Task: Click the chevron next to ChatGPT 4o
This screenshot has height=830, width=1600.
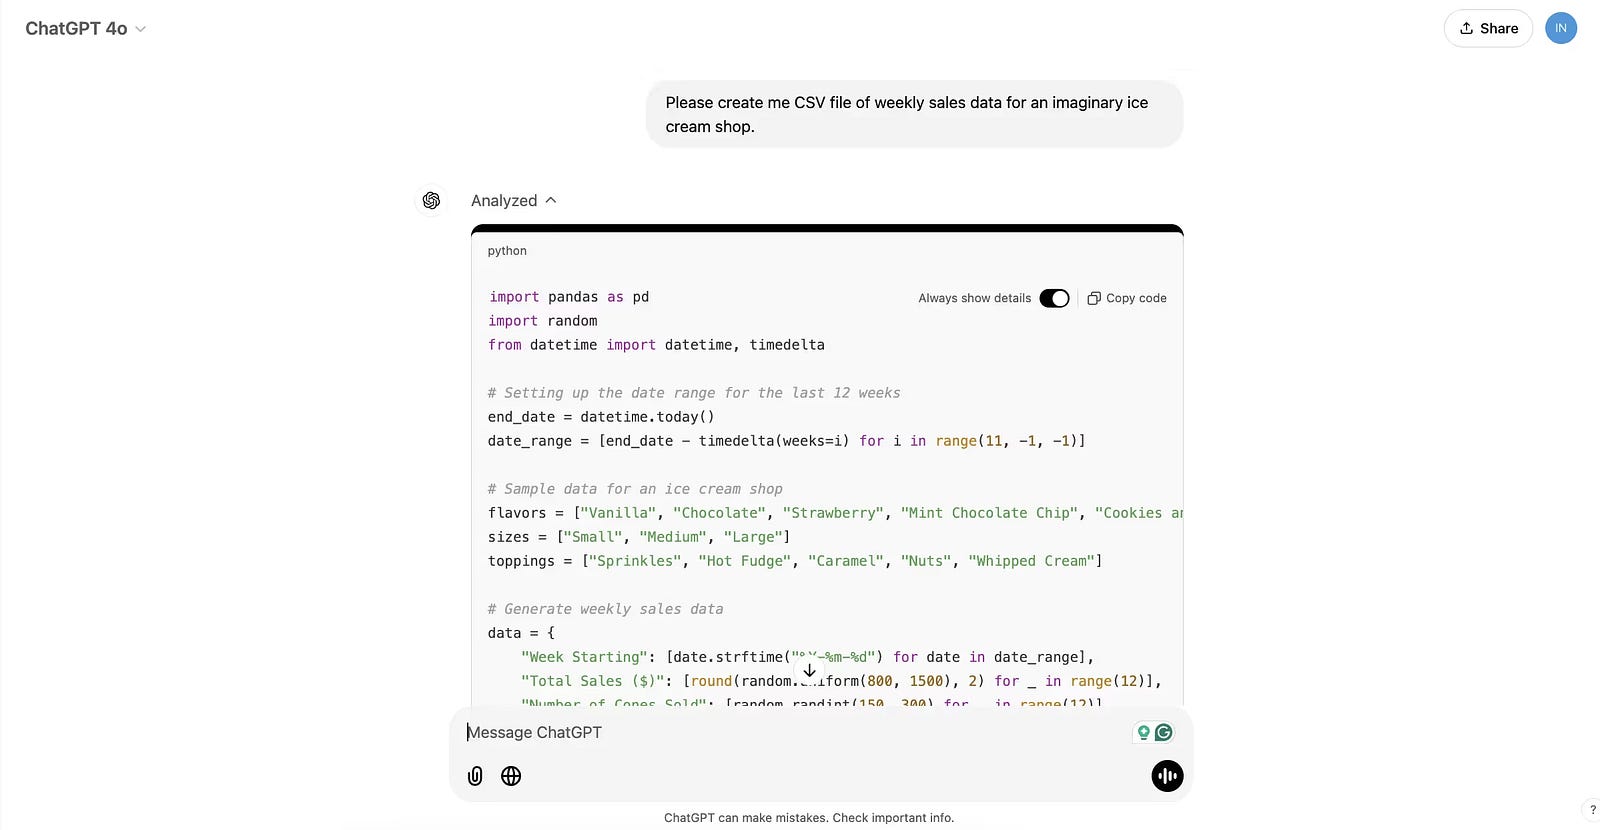Action: click(140, 29)
